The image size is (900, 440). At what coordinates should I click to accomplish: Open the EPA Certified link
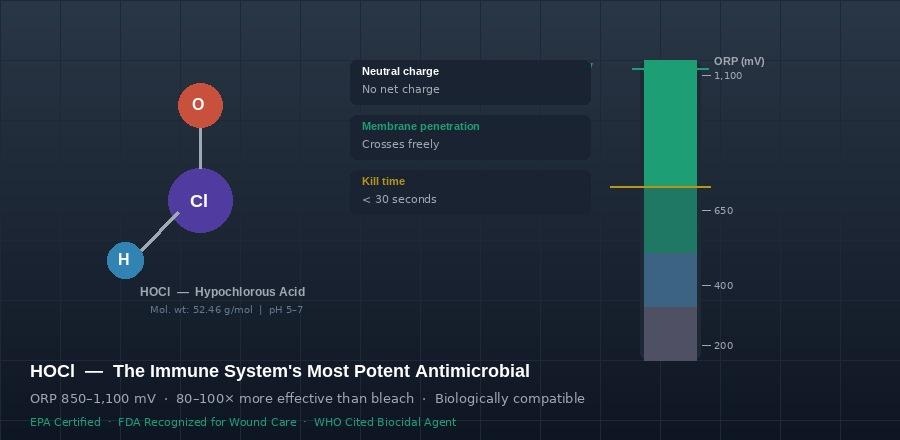65,422
